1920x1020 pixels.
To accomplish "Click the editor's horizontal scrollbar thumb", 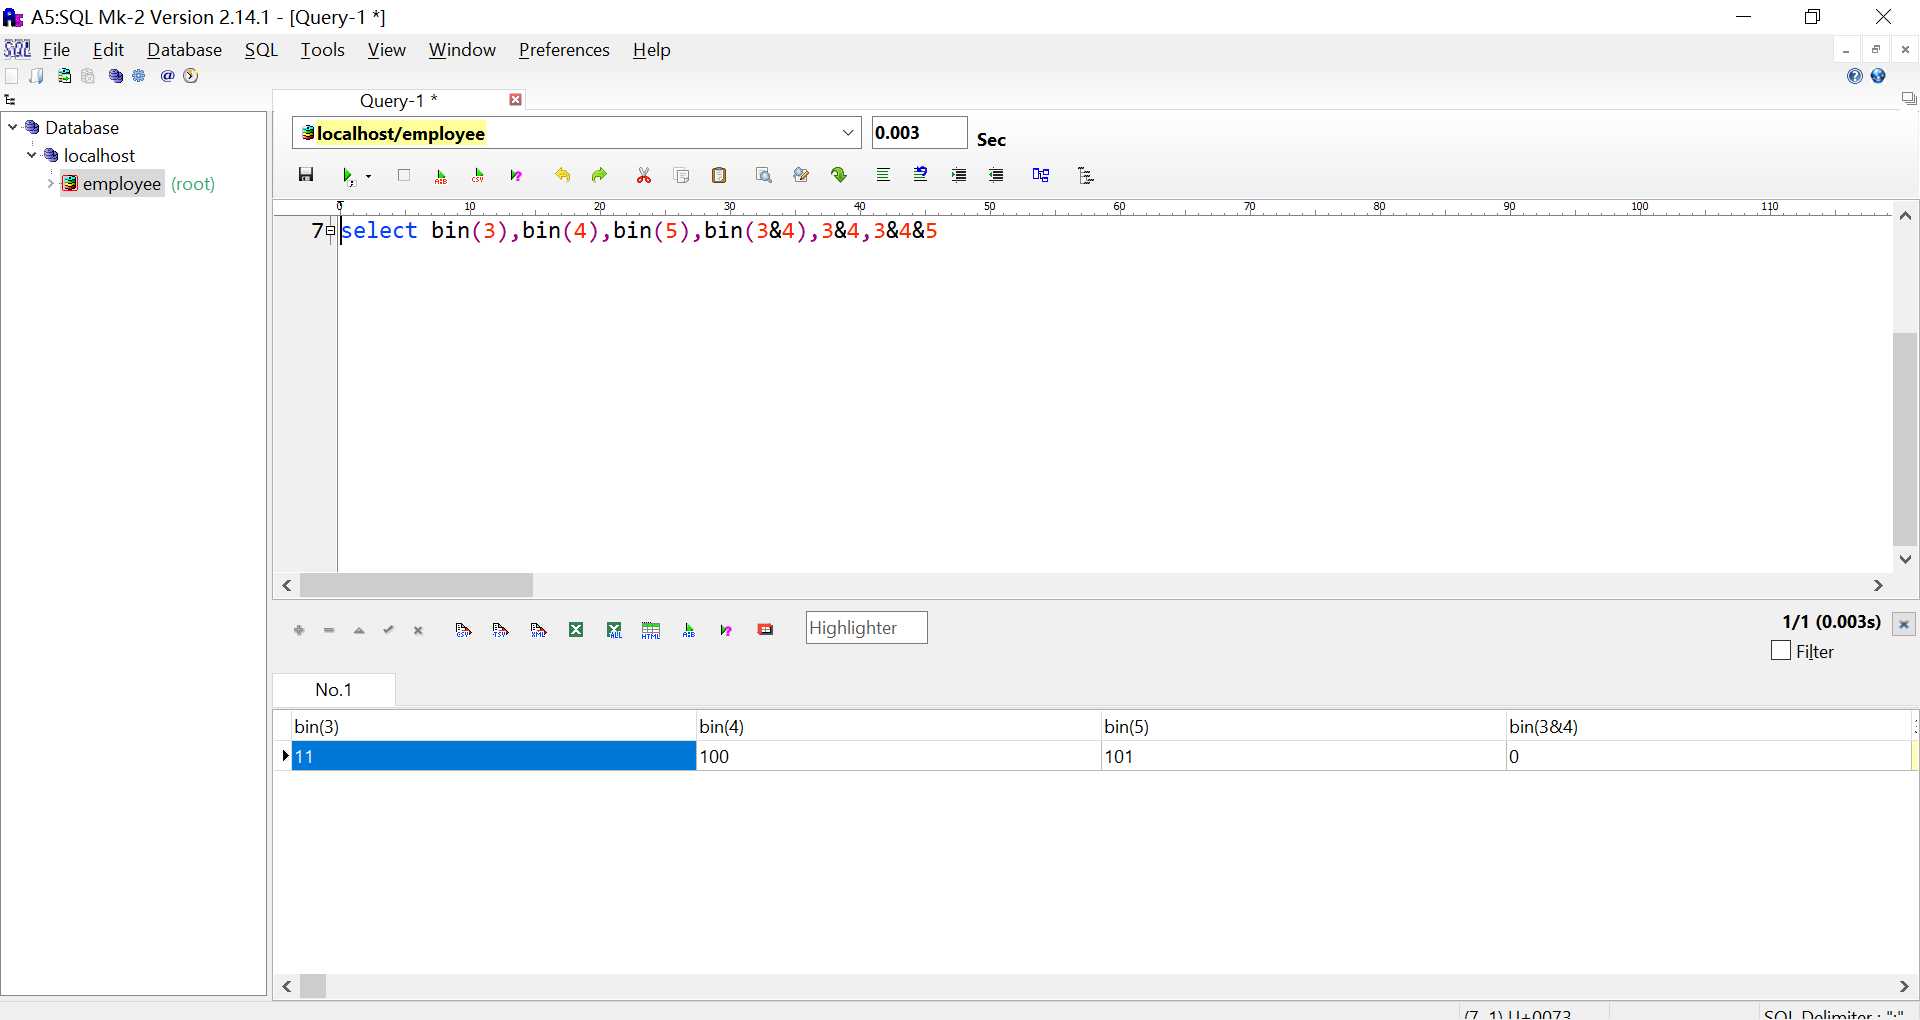I will (417, 585).
